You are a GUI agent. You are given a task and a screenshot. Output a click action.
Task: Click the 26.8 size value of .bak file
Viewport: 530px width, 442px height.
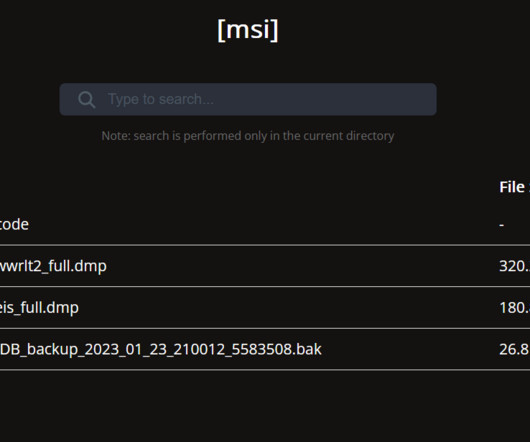click(514, 349)
